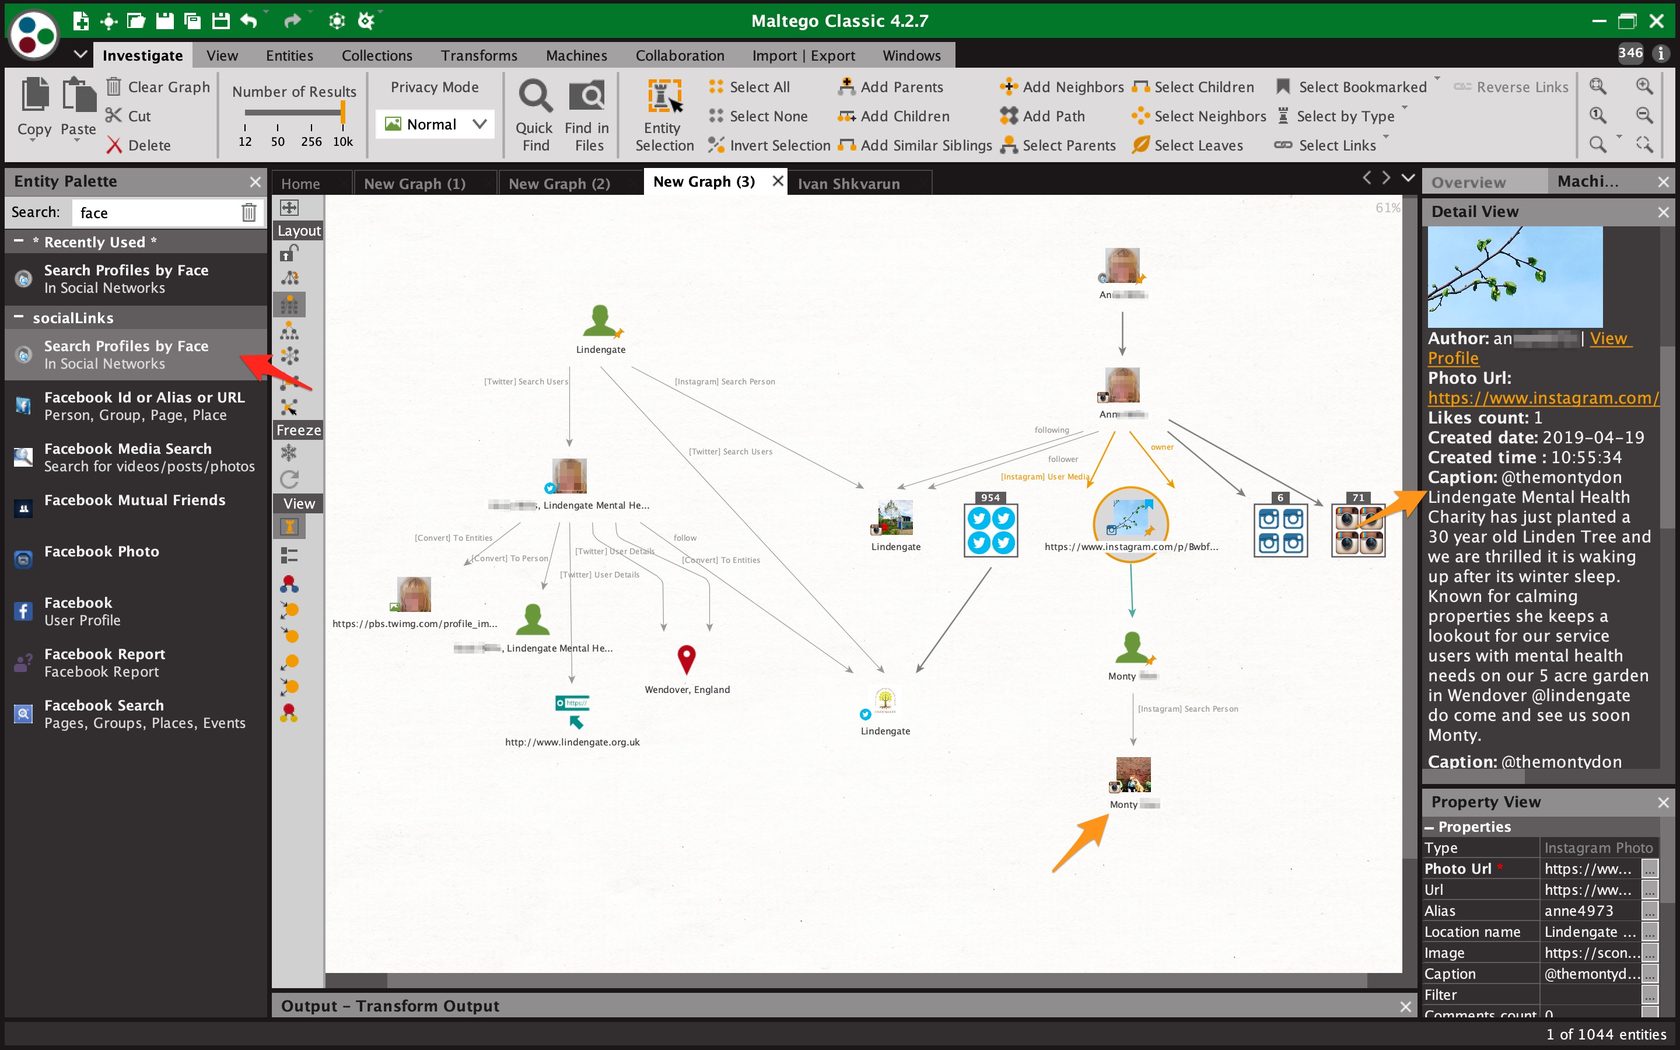Select the lindengate.org.uk website entity icon
The image size is (1680, 1050).
572,711
